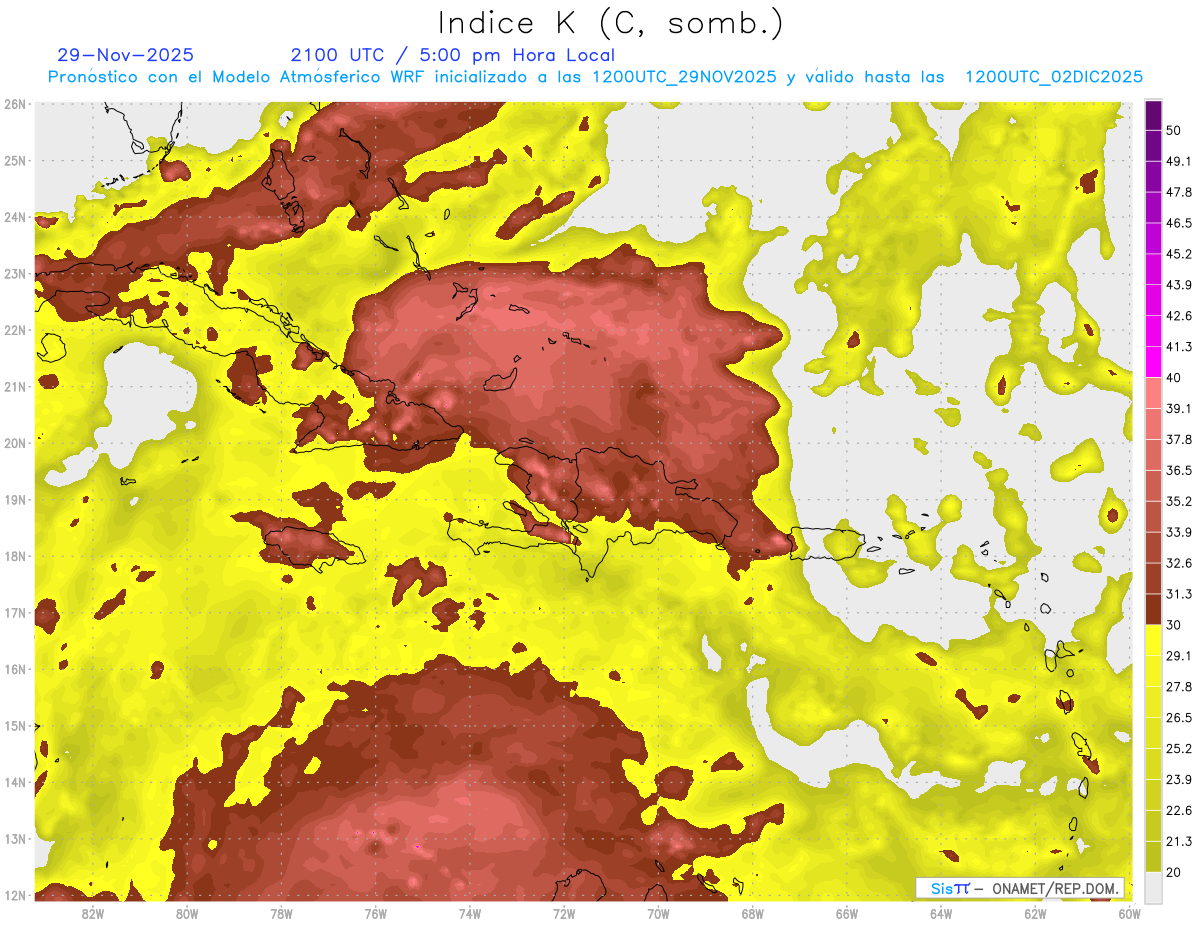This screenshot has height=927, width=1200.
Task: Click the "26N" latitude label
Action: pyautogui.click(x=14, y=104)
